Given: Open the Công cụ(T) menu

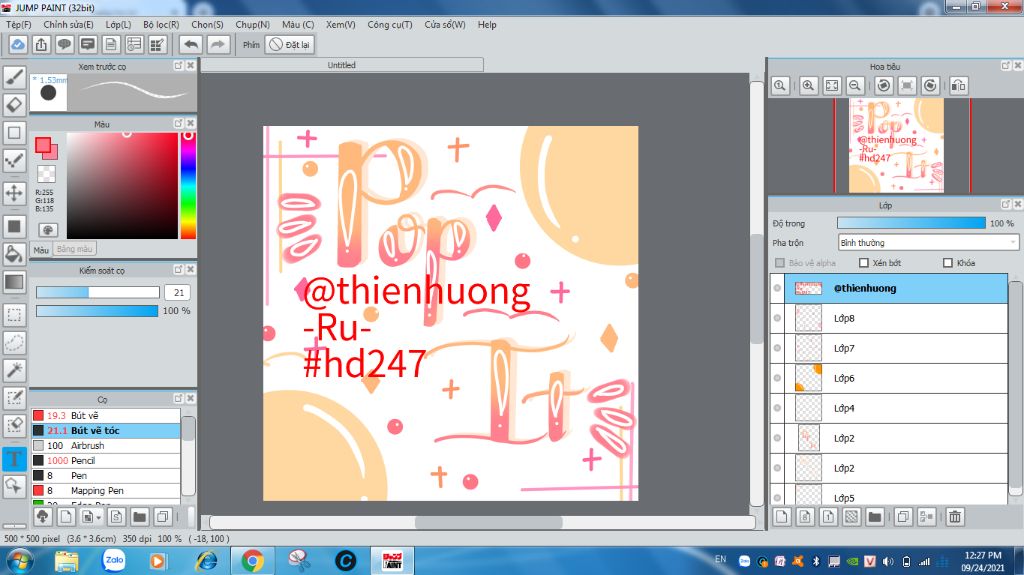Looking at the screenshot, I should pyautogui.click(x=389, y=24).
